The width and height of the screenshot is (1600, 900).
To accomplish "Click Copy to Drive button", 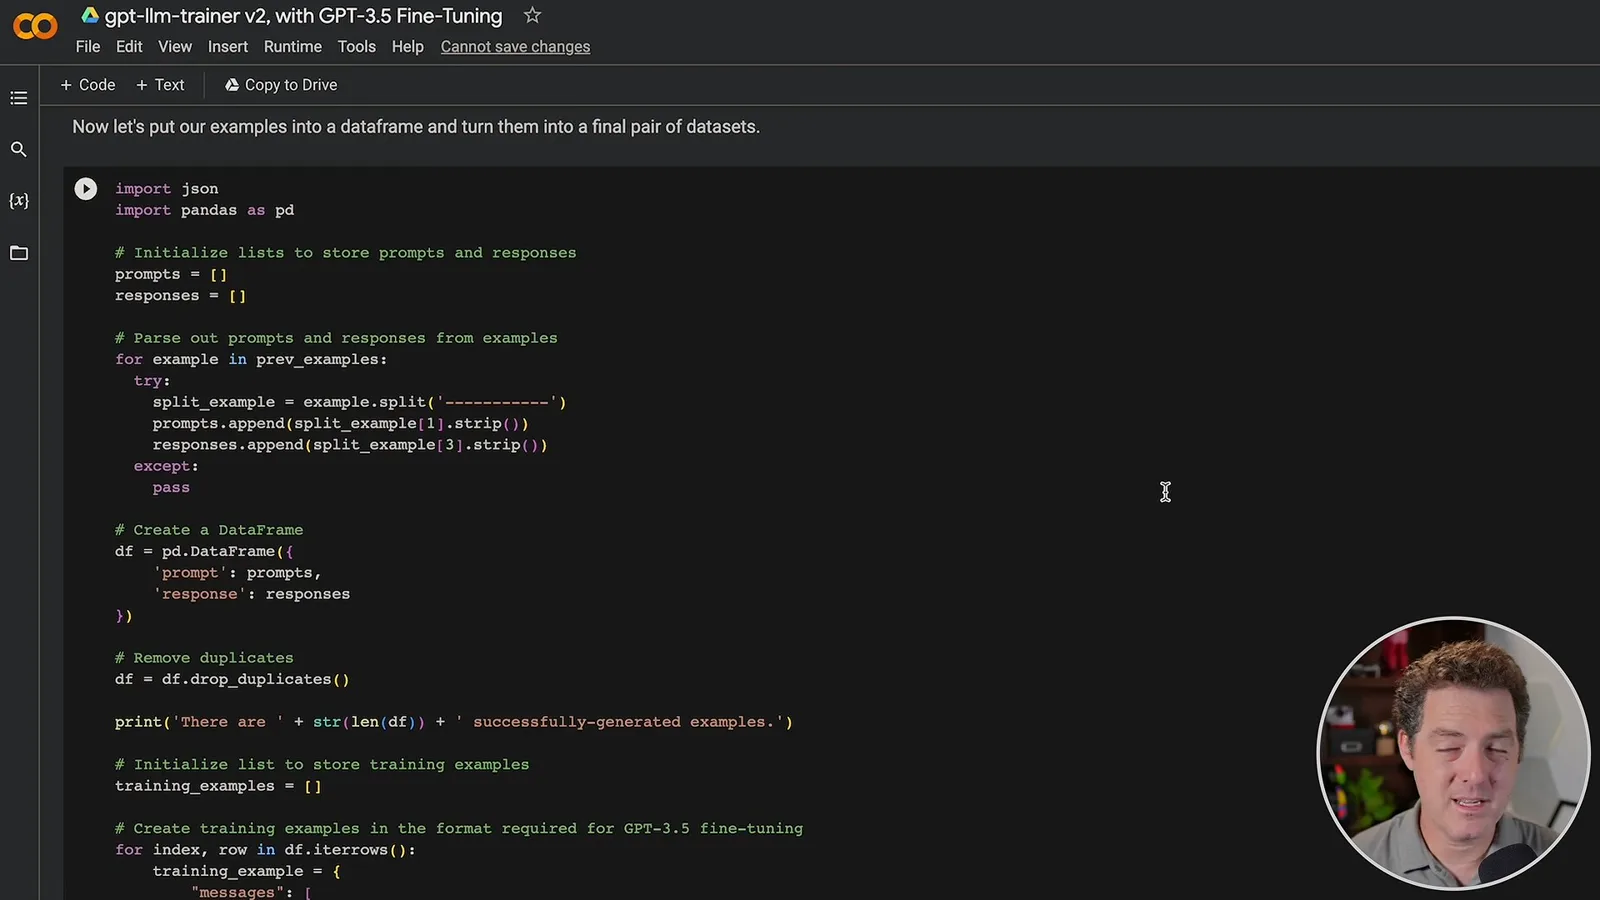I will [281, 85].
